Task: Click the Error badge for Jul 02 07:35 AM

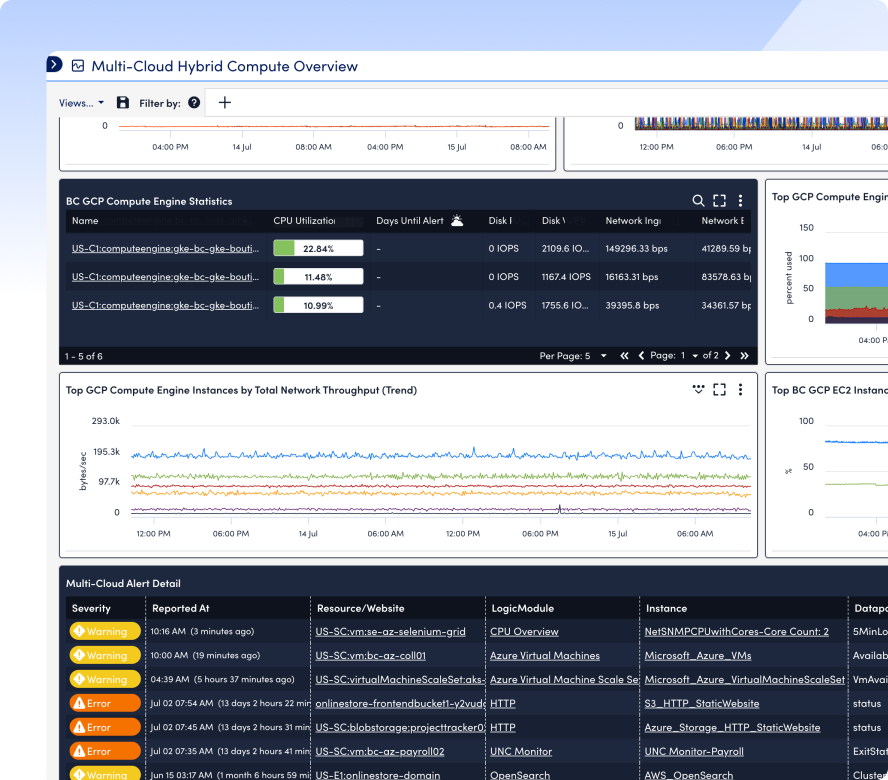Action: [x=105, y=751]
